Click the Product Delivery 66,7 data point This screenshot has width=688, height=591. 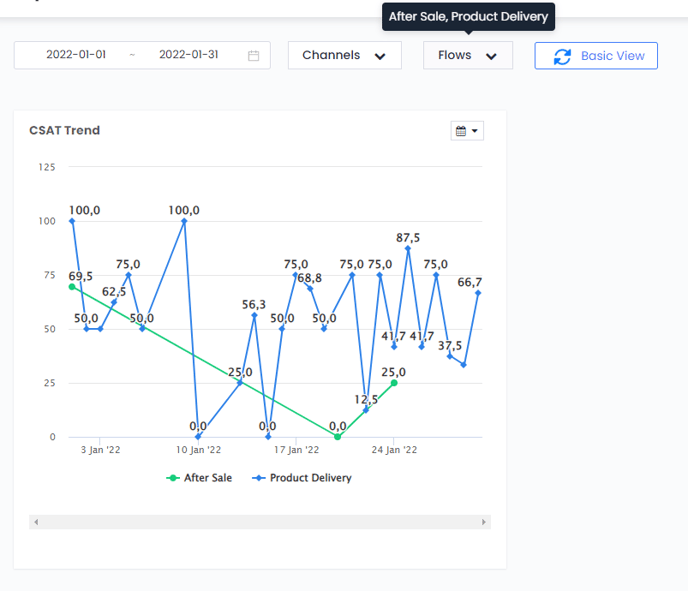pos(478,293)
